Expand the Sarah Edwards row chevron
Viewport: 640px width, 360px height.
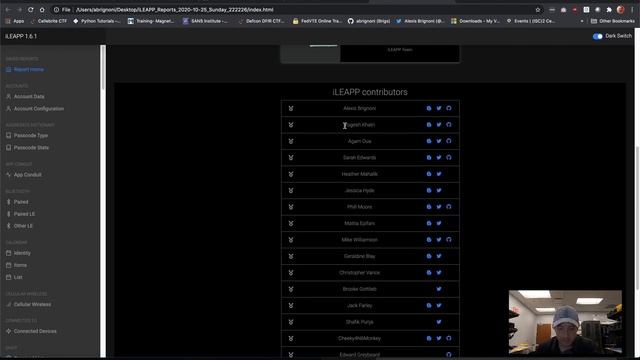pyautogui.click(x=291, y=158)
